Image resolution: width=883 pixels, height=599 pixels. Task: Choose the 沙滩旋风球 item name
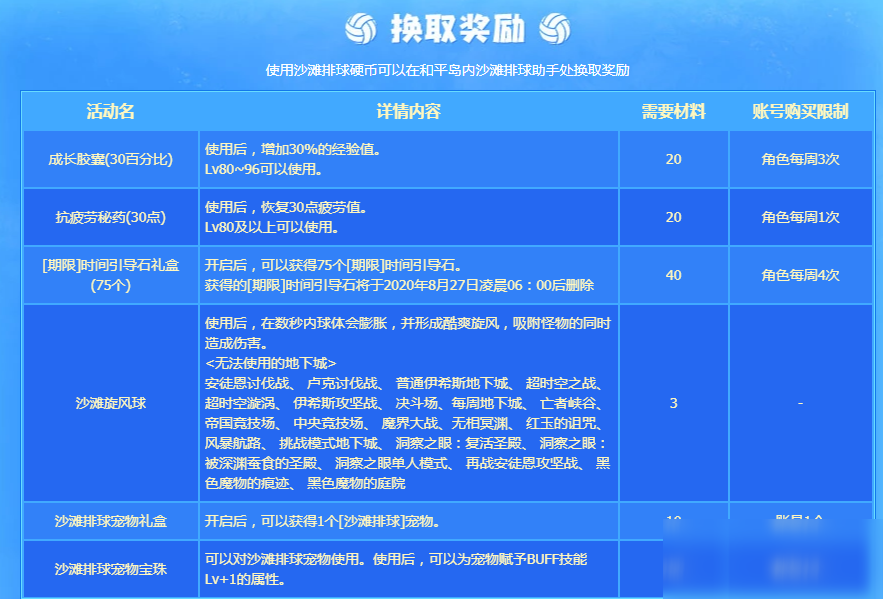point(110,403)
